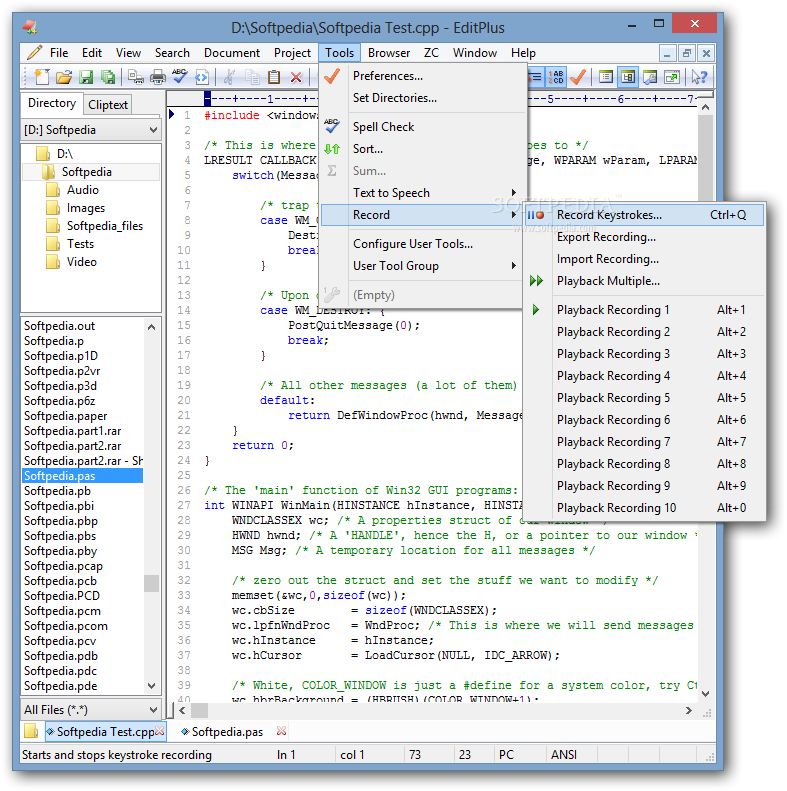Select Softpedia.pcap in file list
The image size is (787, 791).
pos(63,566)
